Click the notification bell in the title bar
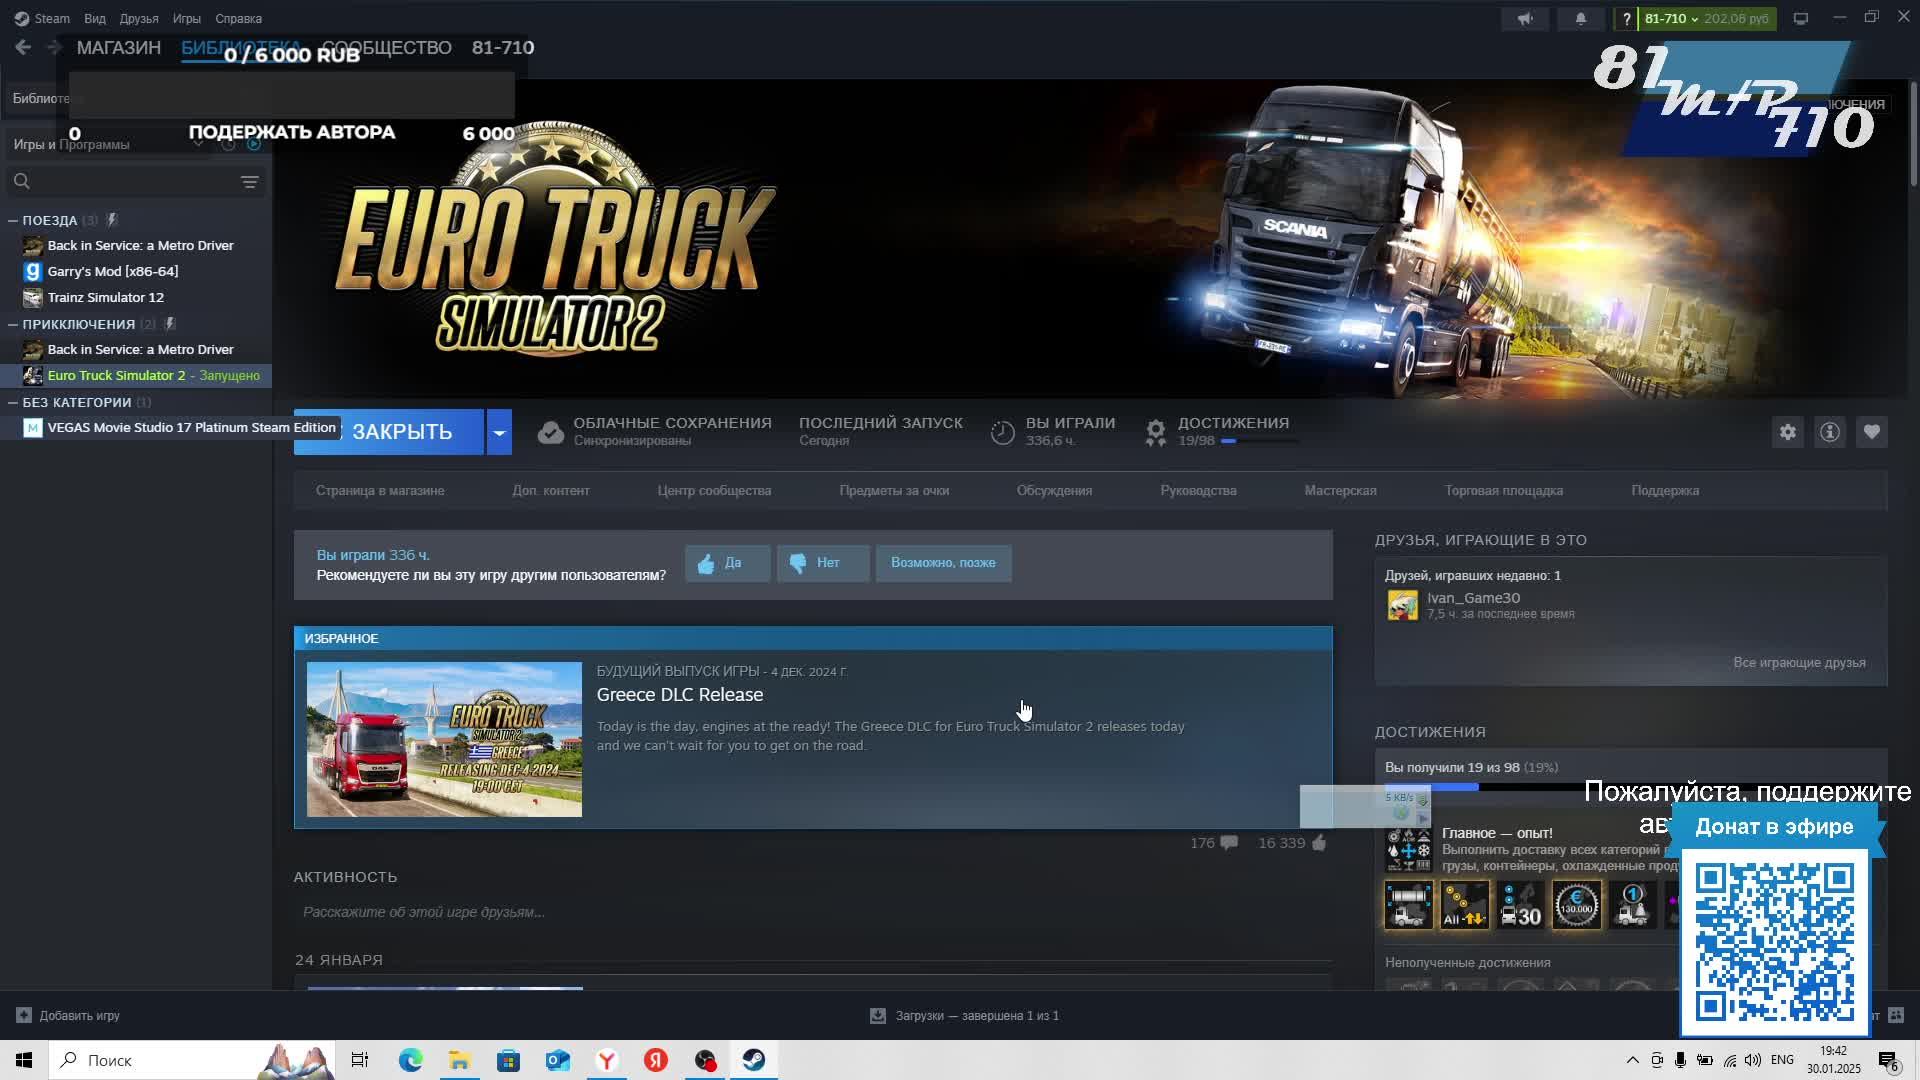 1581,18
